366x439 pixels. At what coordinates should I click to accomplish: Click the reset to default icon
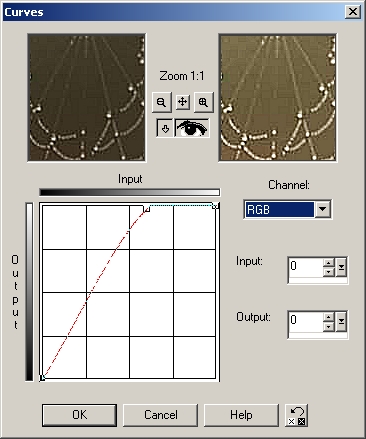pos(297,415)
